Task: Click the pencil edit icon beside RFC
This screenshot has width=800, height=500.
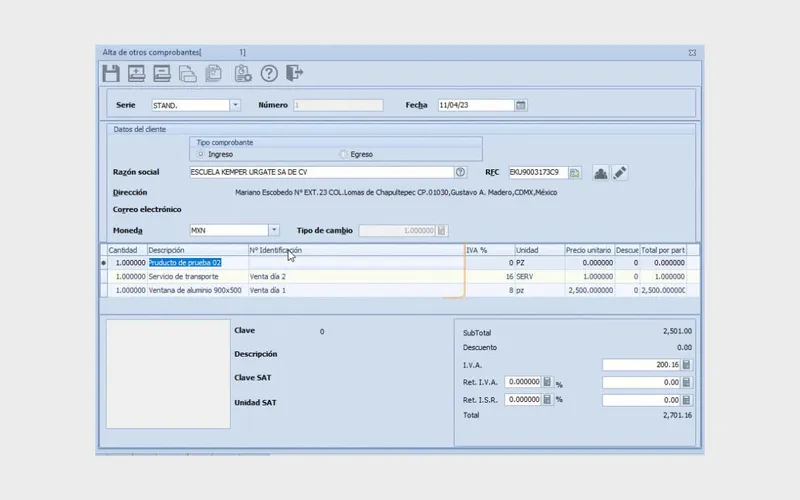Action: 620,173
